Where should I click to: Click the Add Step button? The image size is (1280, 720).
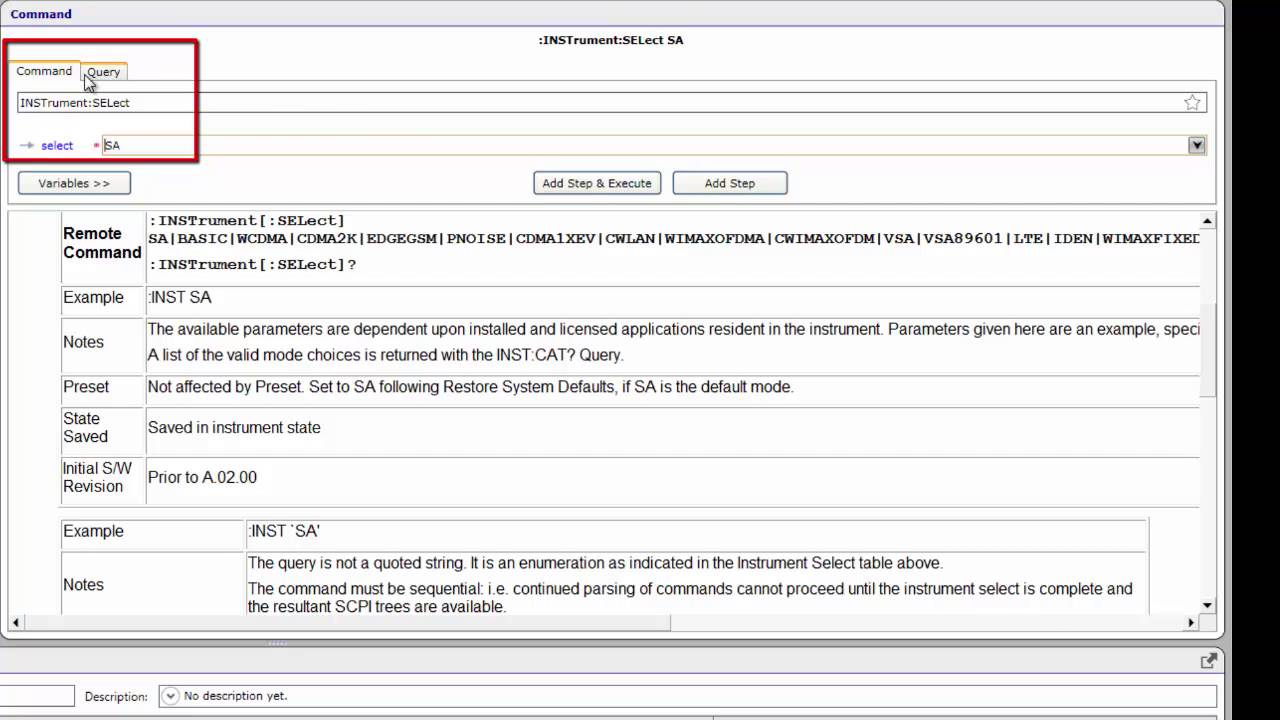(x=730, y=183)
